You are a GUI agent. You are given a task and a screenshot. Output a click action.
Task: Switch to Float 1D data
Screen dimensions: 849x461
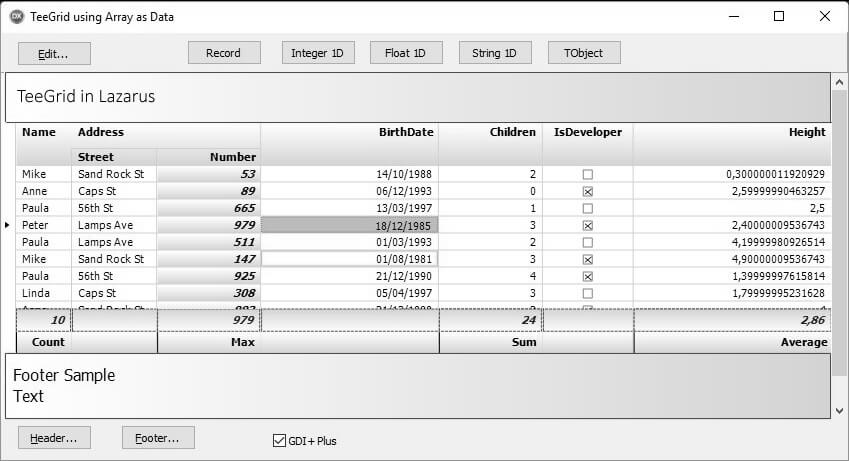click(406, 53)
